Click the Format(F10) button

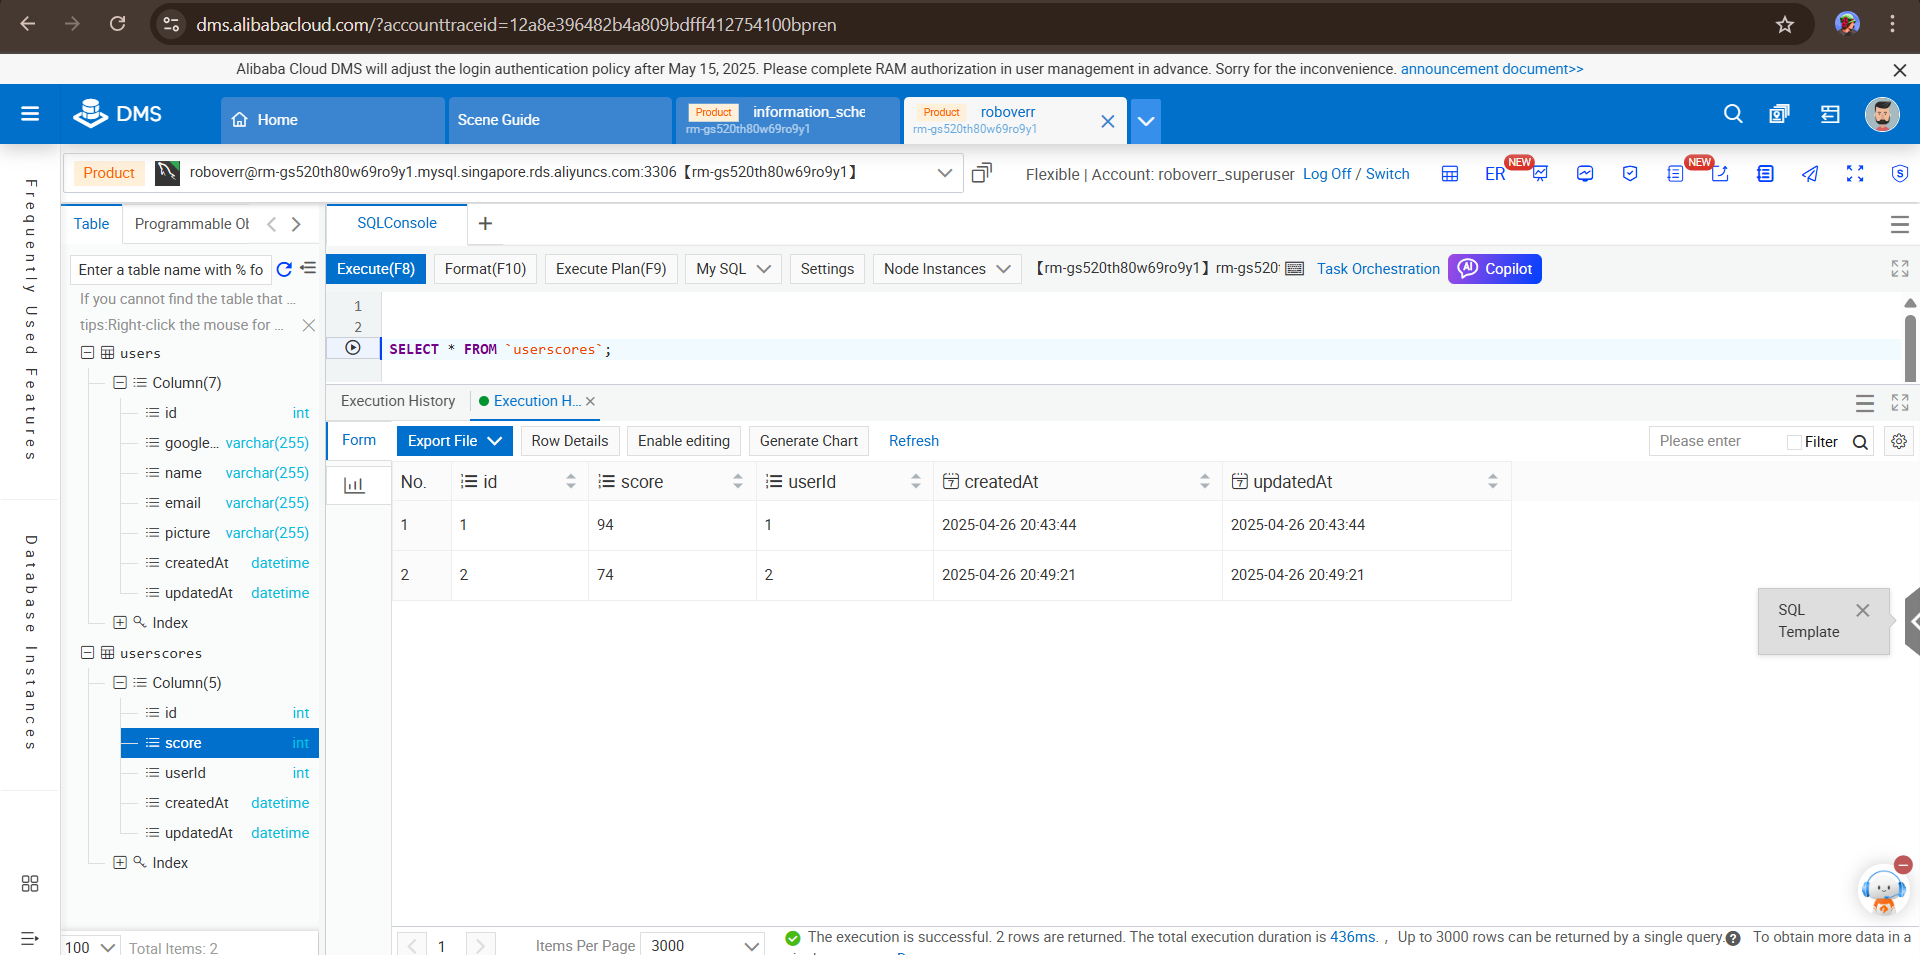coord(485,269)
